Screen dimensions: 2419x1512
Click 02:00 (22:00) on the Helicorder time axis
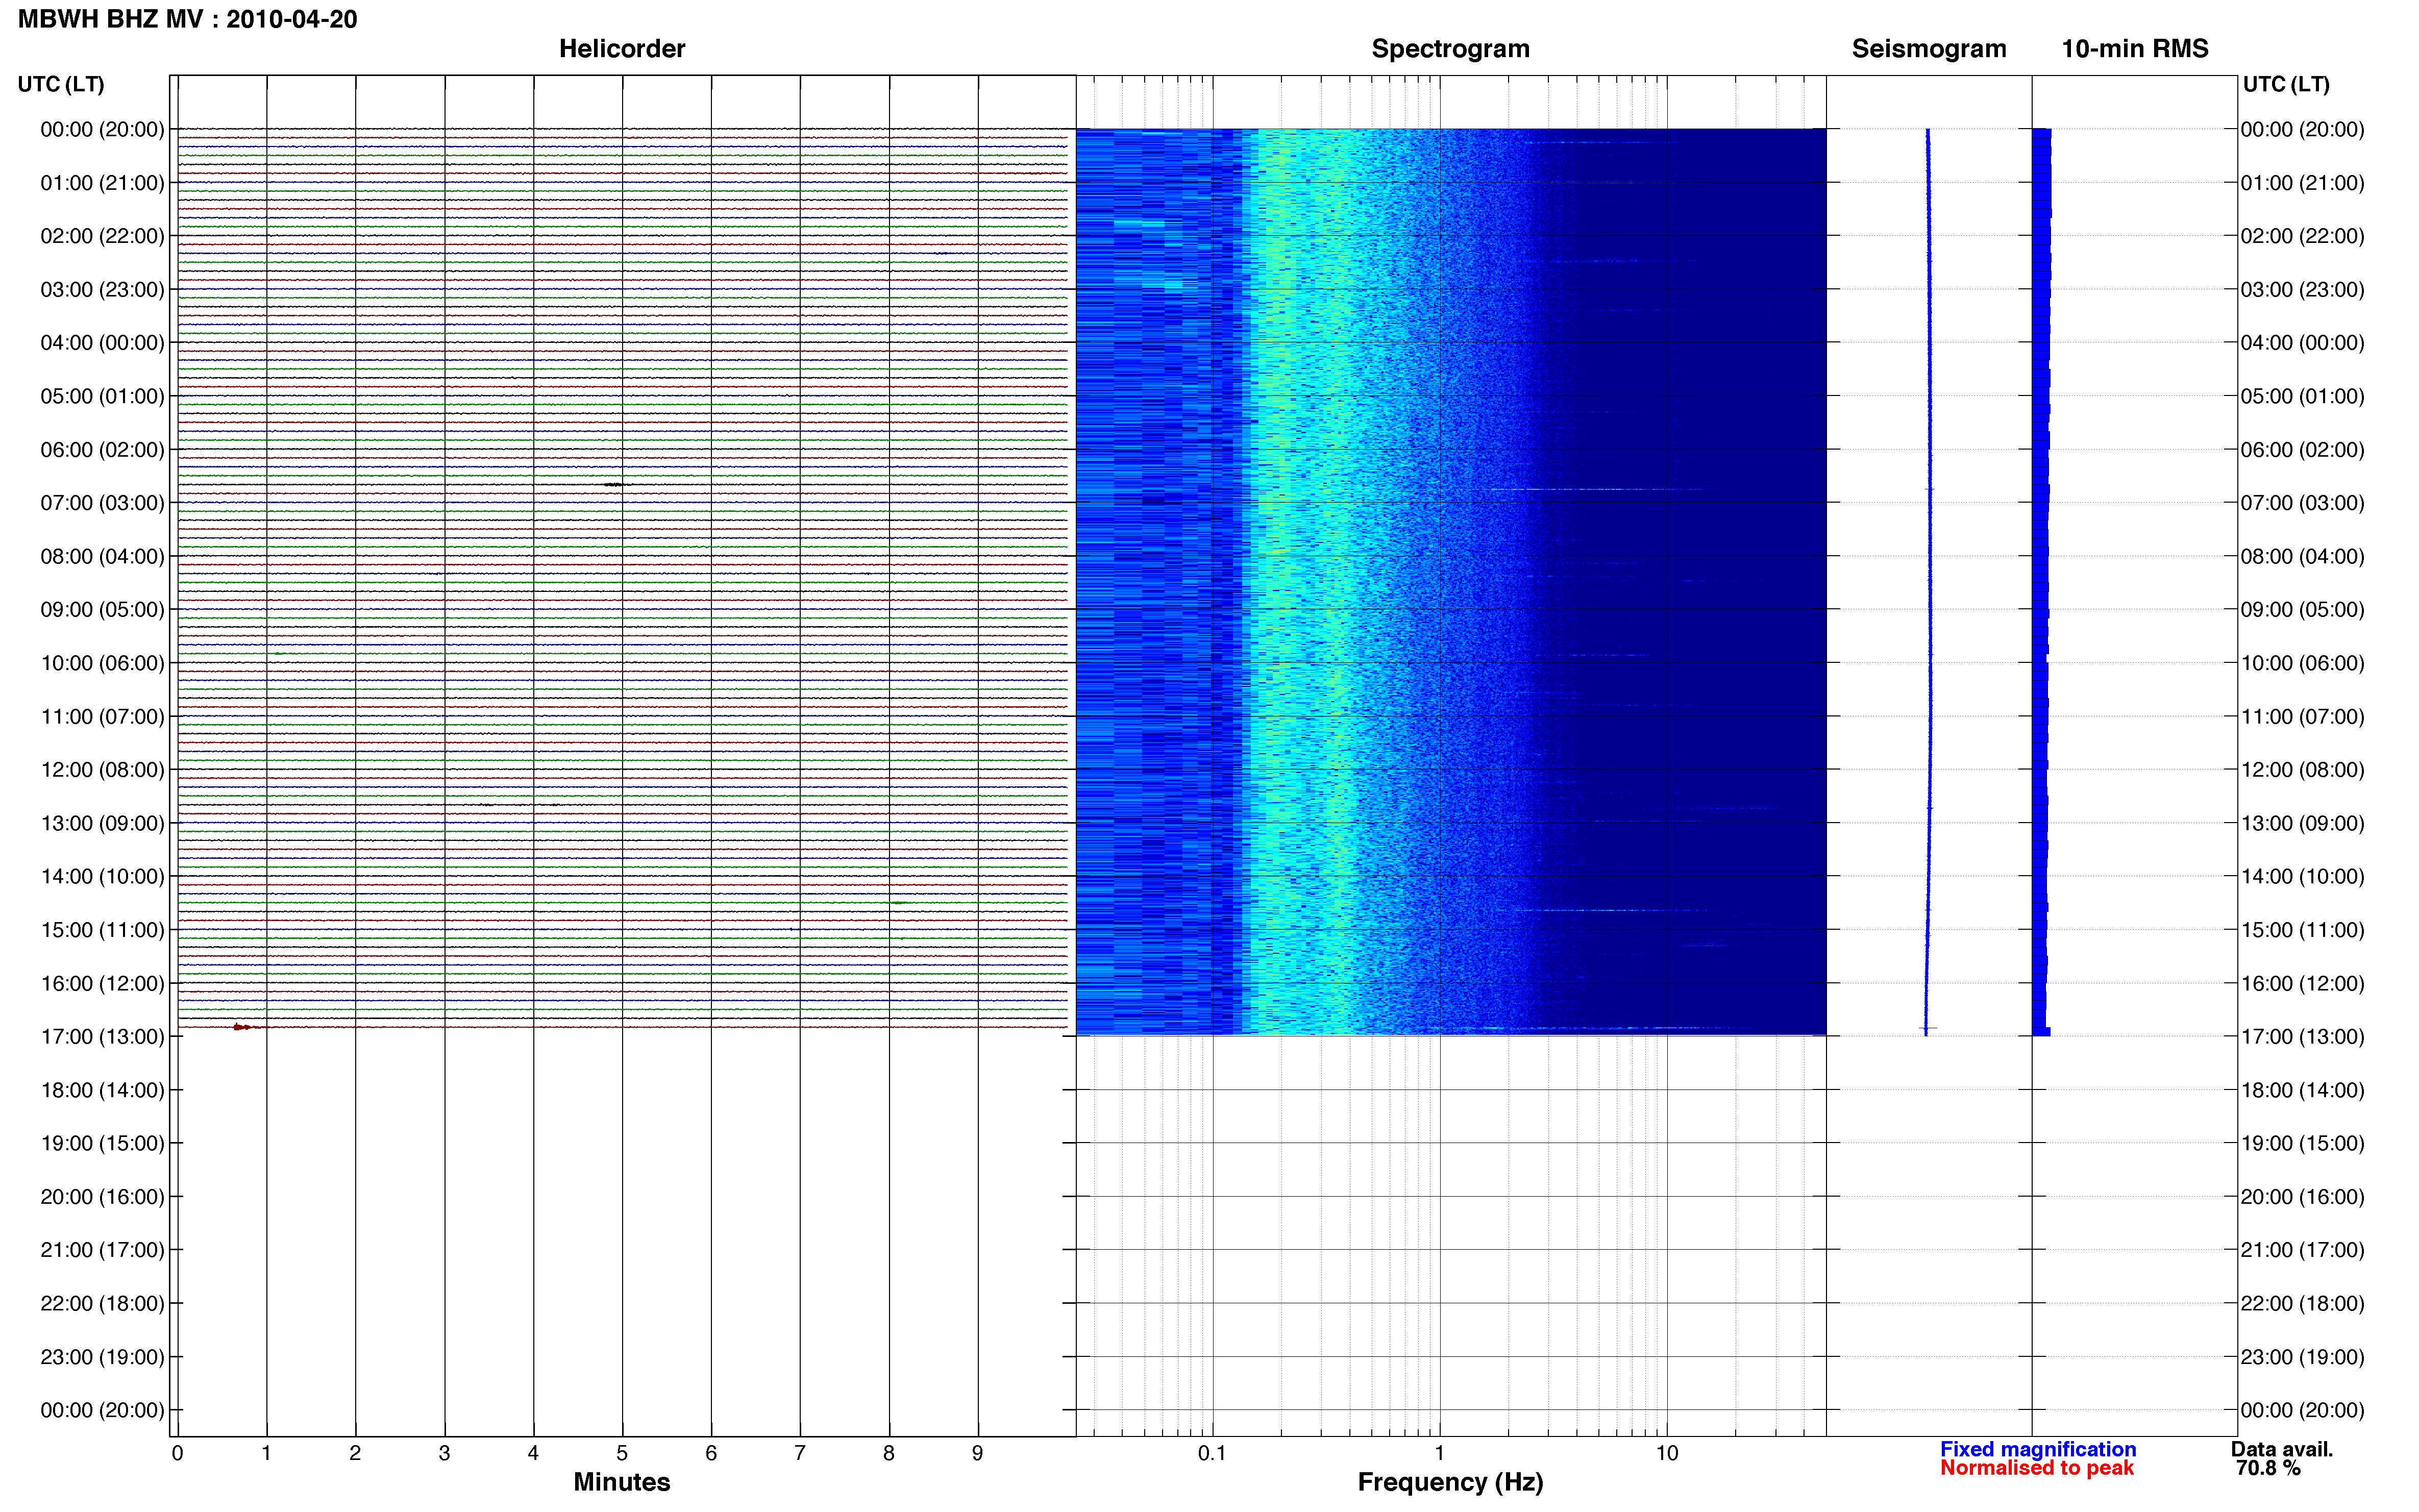[102, 236]
